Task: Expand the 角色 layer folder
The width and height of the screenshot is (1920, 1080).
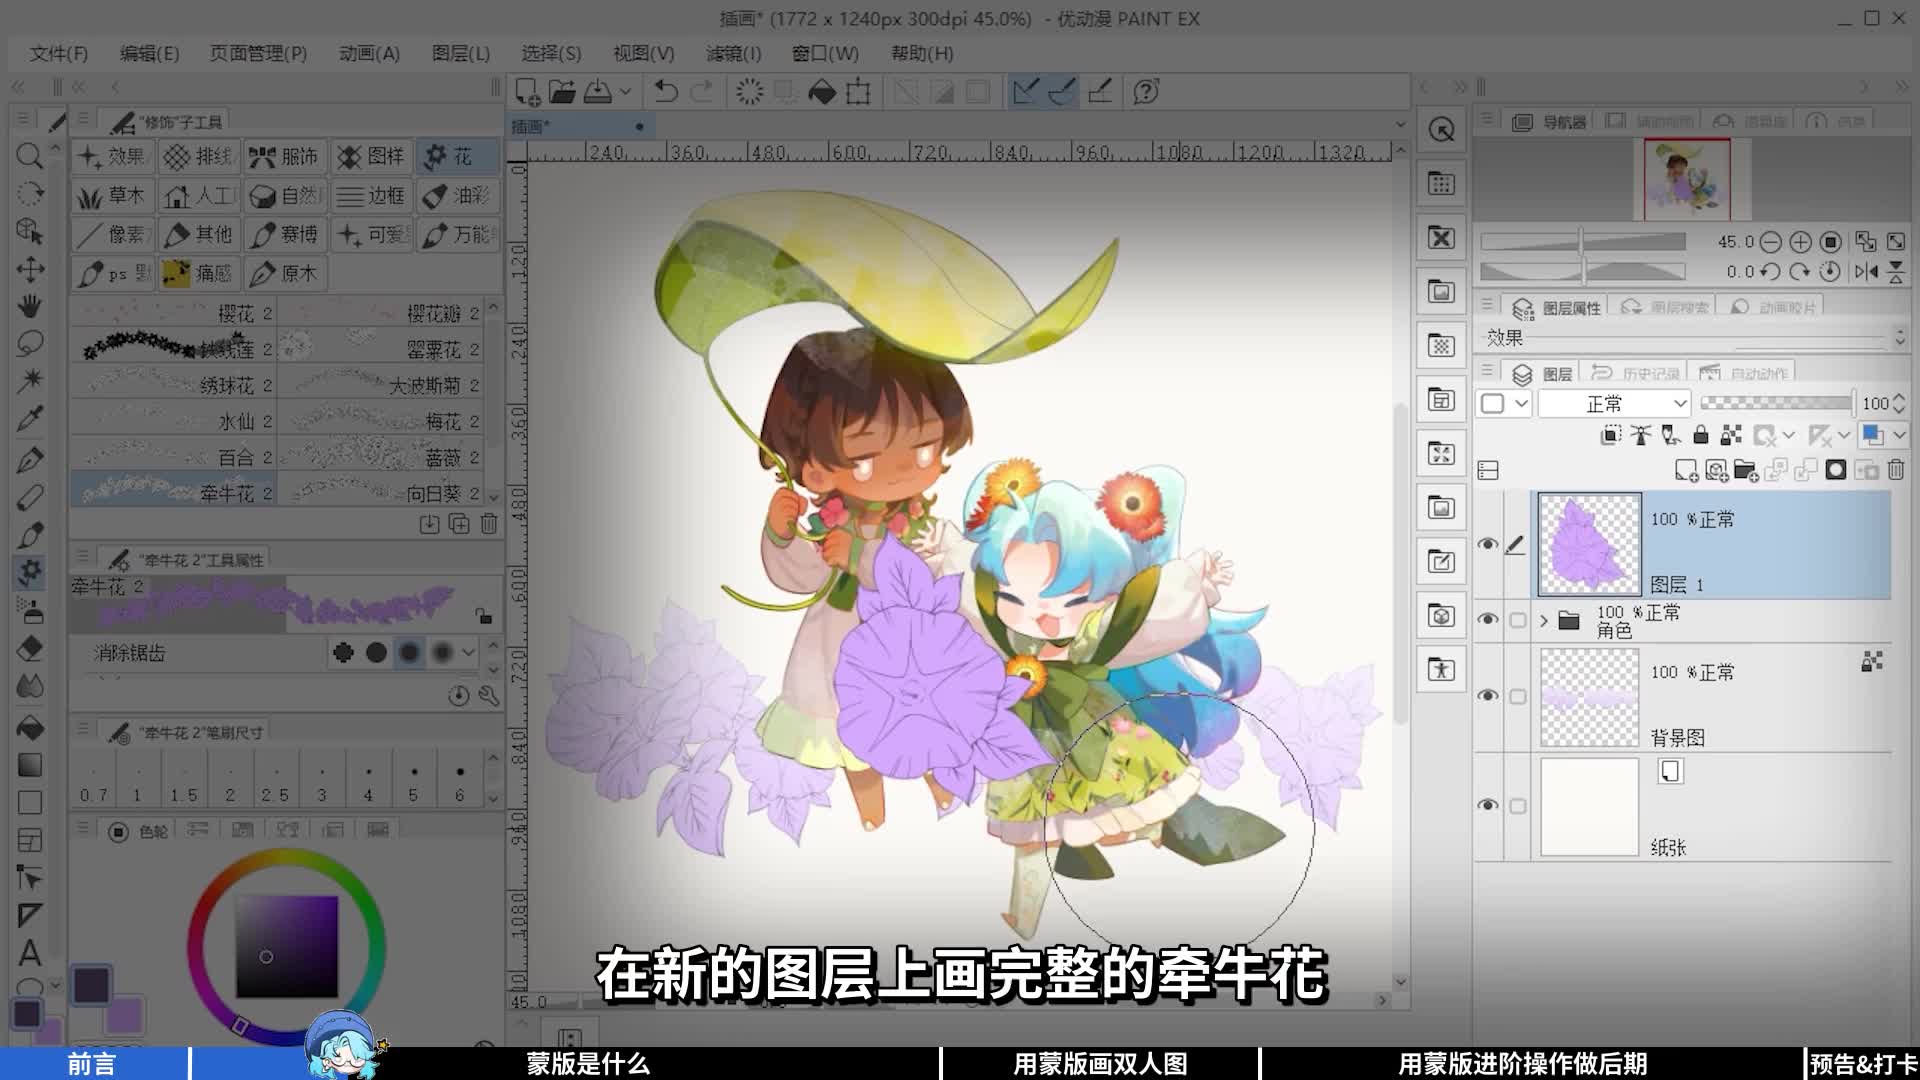Action: click(x=1544, y=621)
